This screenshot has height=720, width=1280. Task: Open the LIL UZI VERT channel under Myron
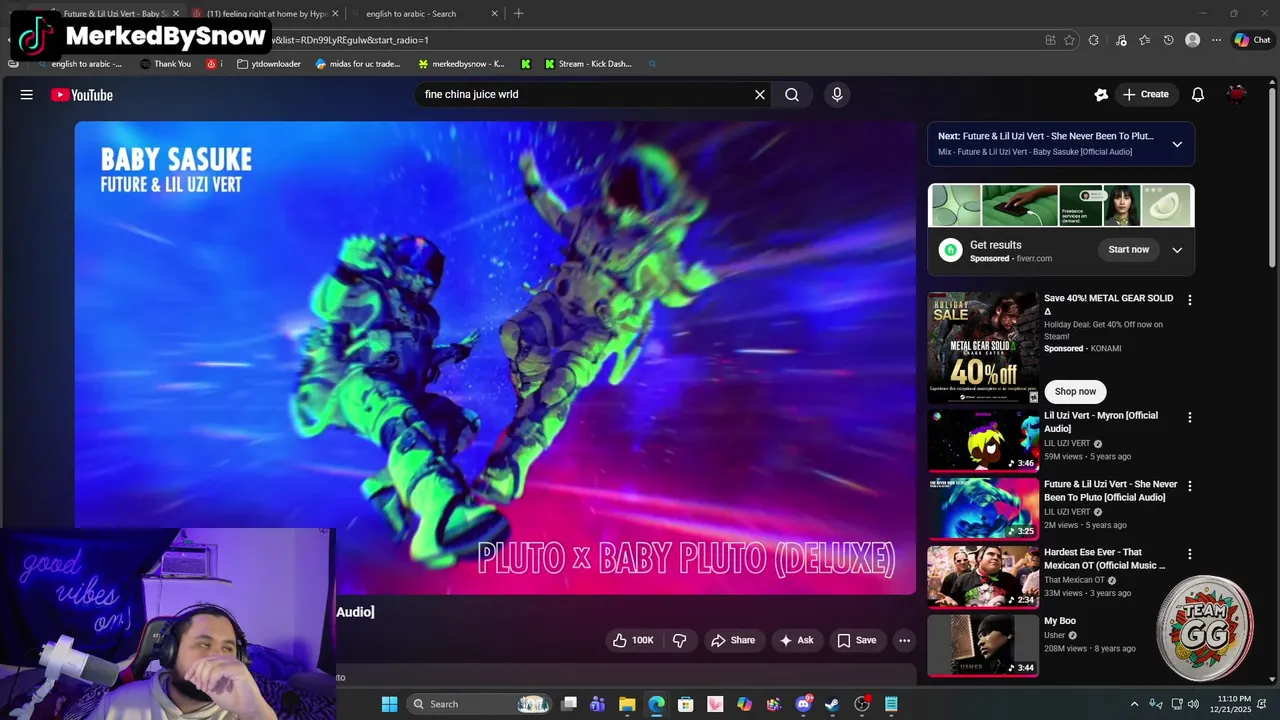coord(1067,444)
